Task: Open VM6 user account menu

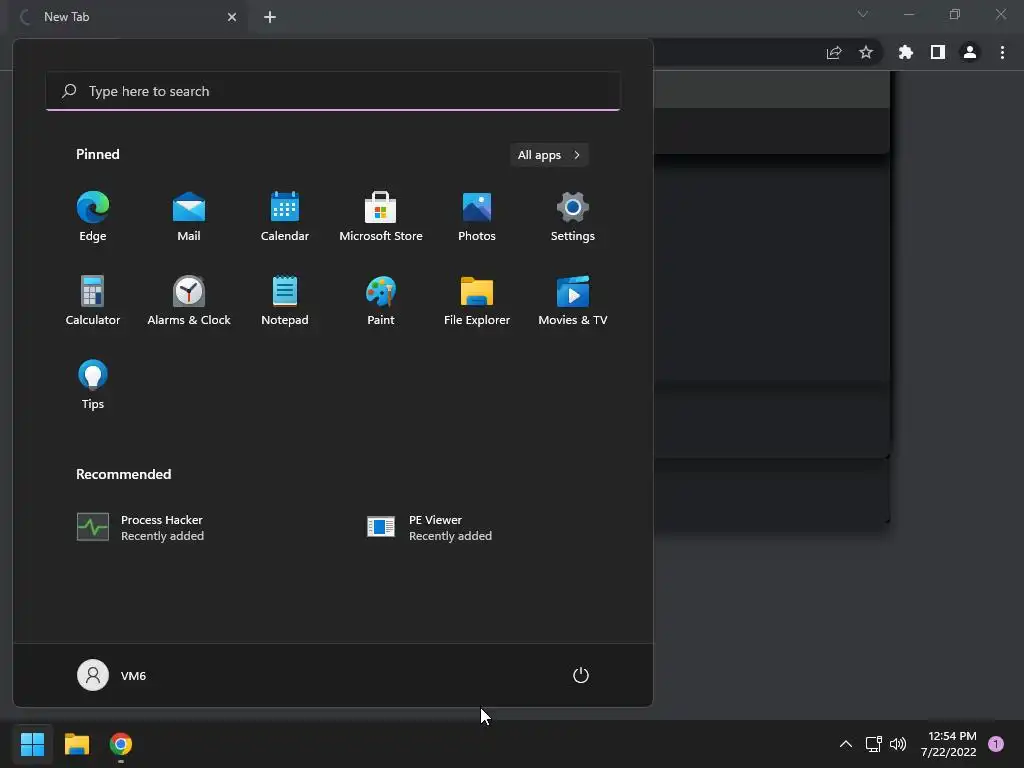Action: click(x=112, y=675)
